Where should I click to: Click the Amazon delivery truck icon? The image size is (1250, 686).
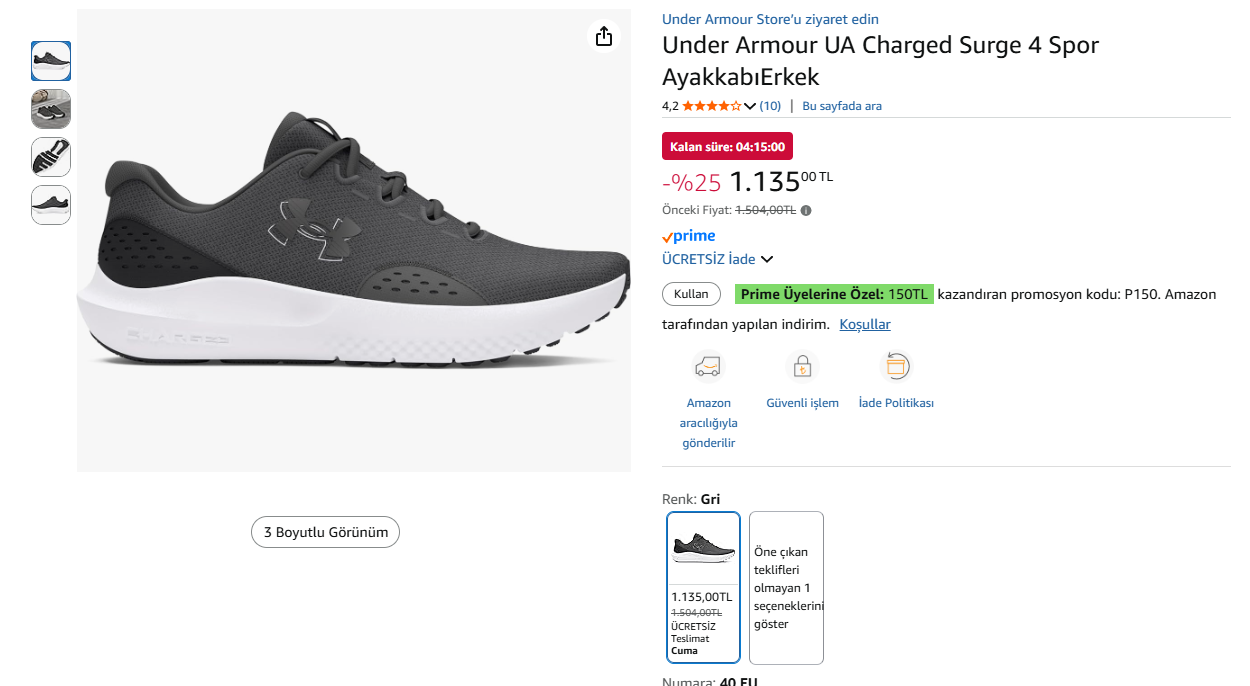pyautogui.click(x=708, y=367)
